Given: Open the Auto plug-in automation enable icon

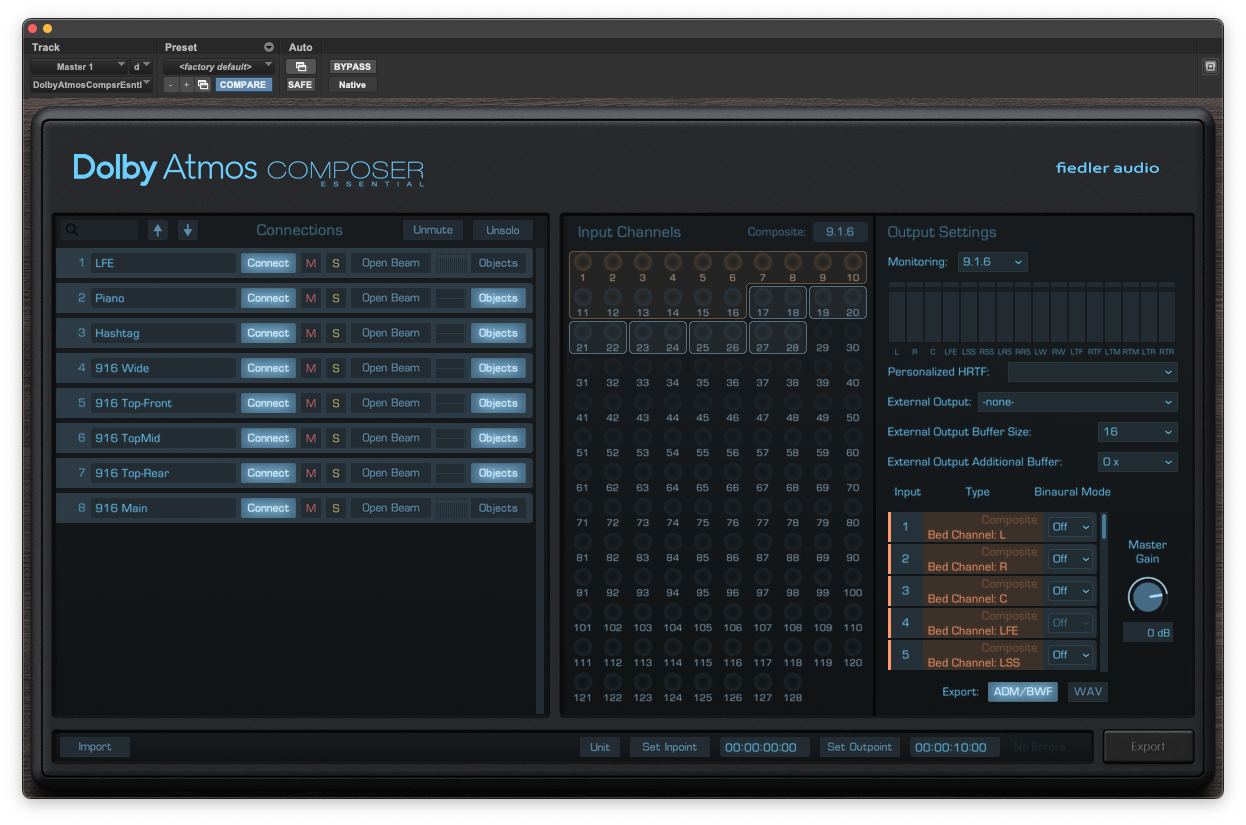Looking at the screenshot, I should pos(301,67).
